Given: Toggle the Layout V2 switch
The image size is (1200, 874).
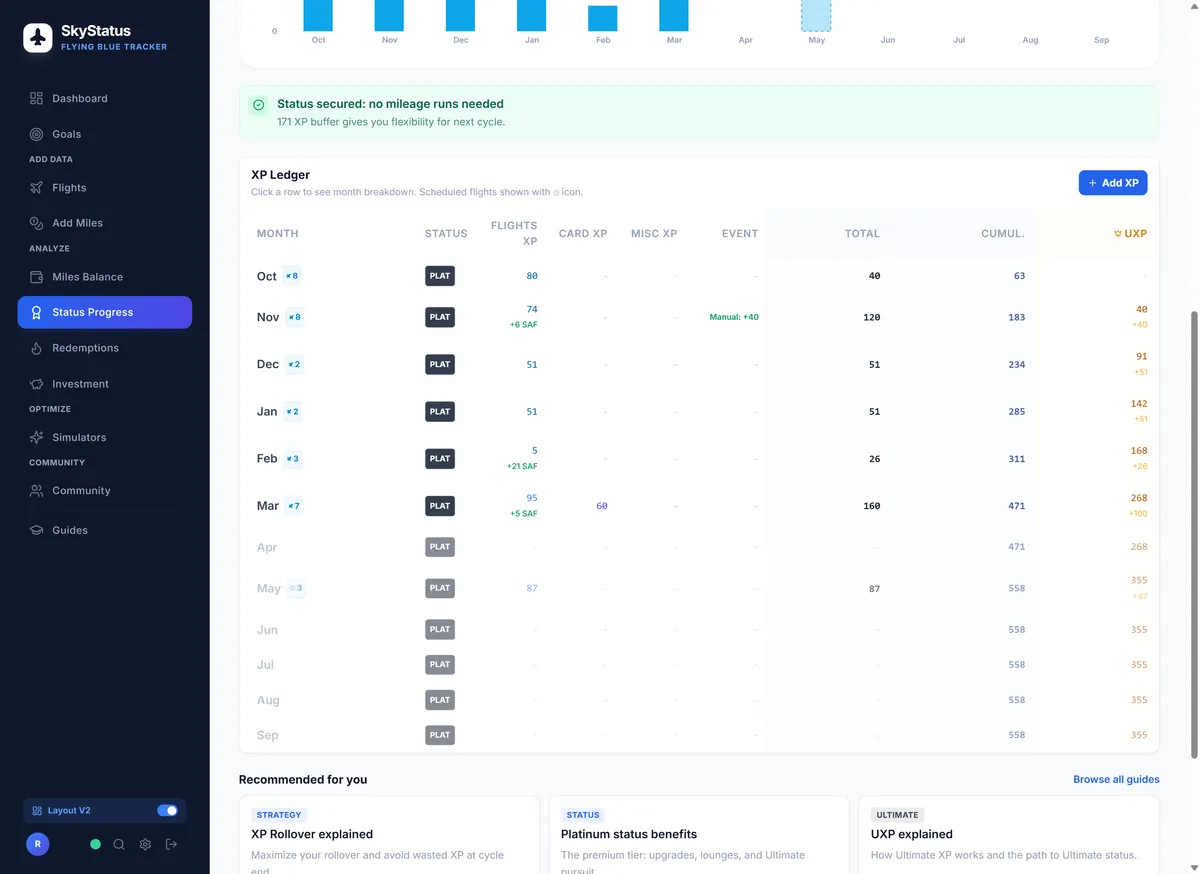Looking at the screenshot, I should point(167,810).
